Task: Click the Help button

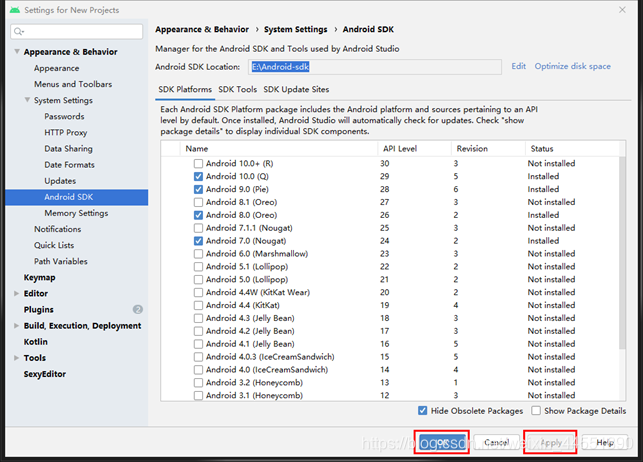Action: click(x=604, y=442)
